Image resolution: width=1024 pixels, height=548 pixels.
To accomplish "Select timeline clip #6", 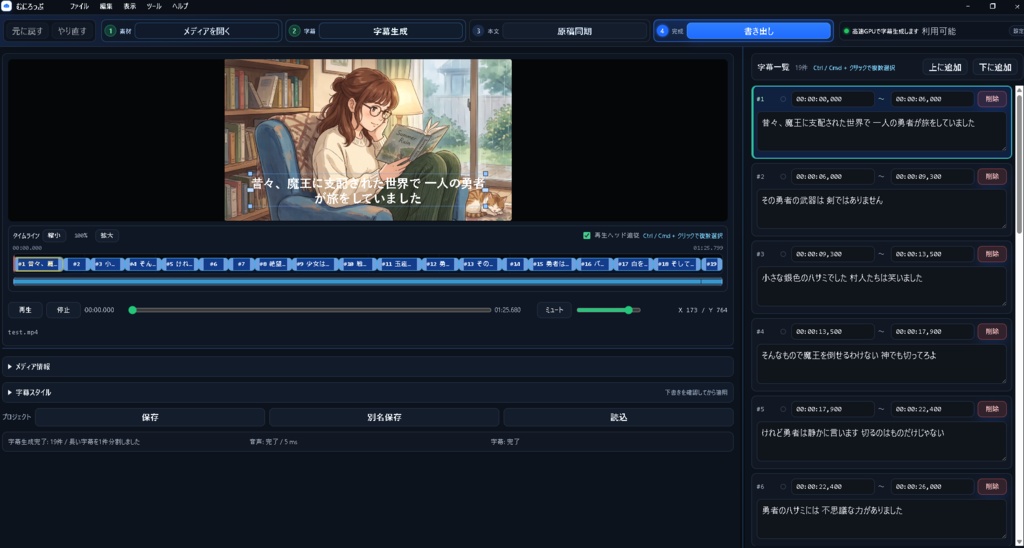I will click(214, 264).
